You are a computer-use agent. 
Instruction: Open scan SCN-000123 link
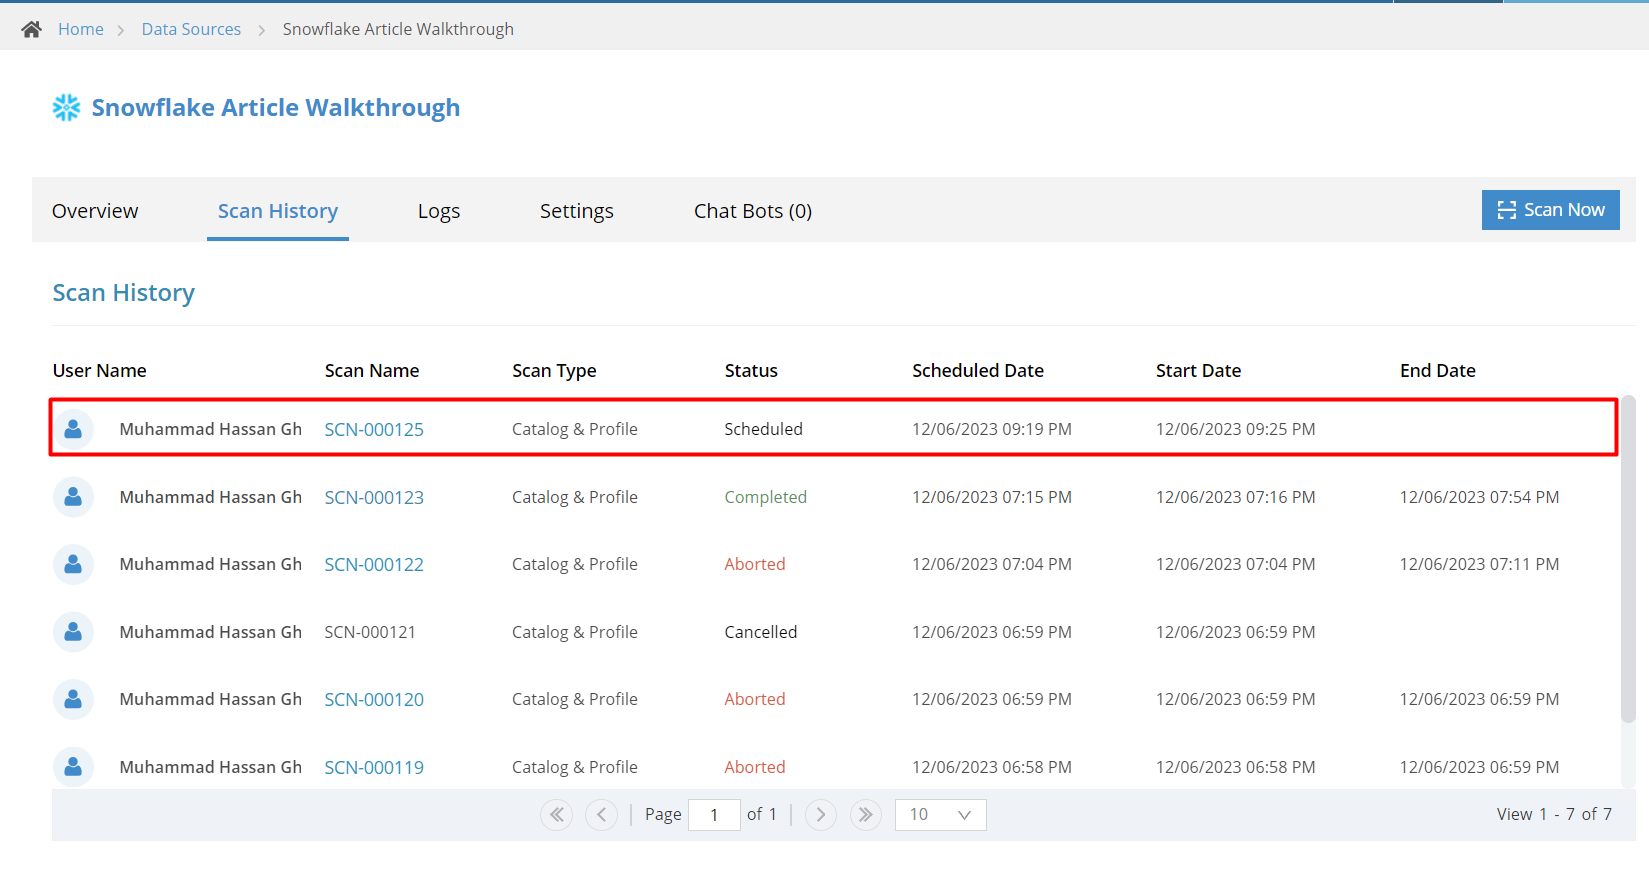coord(374,497)
